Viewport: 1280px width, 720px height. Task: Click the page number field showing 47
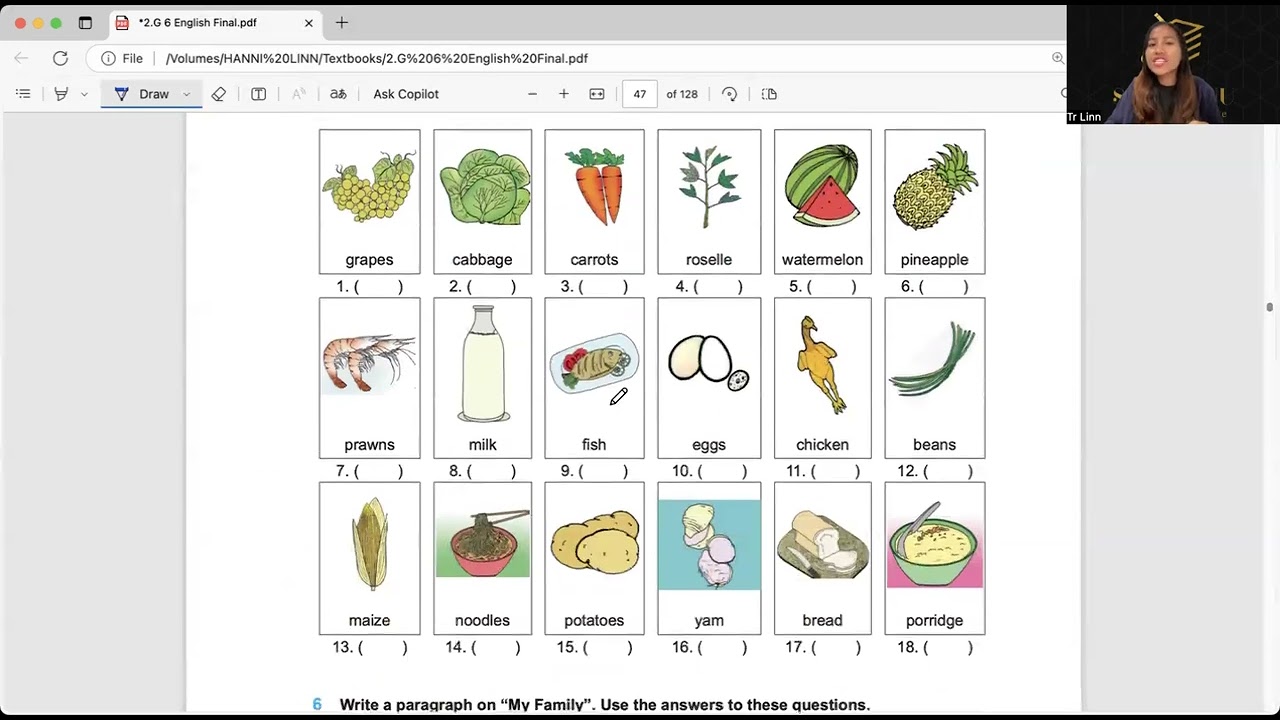coord(640,94)
